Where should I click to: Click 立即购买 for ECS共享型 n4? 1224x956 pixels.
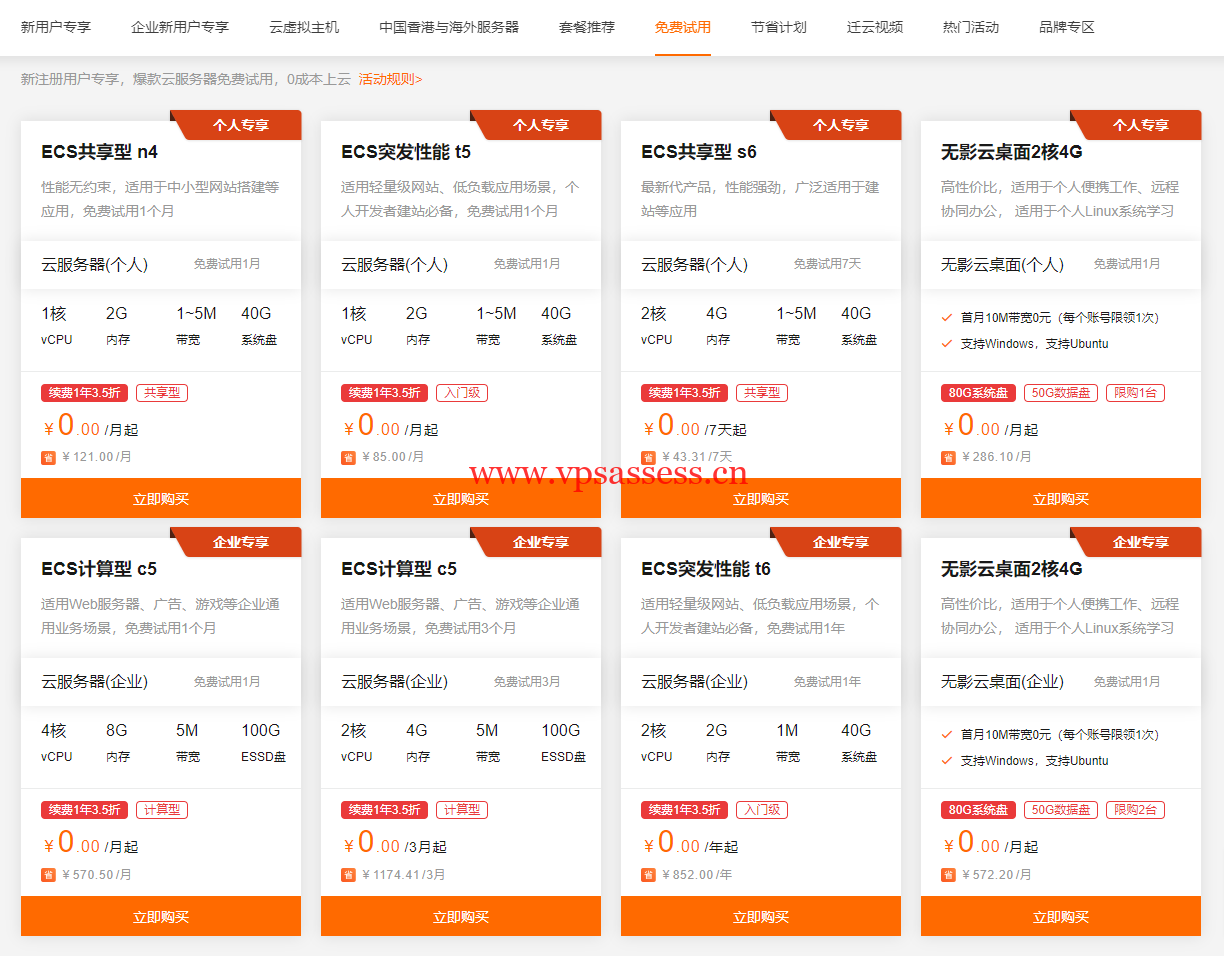[161, 499]
